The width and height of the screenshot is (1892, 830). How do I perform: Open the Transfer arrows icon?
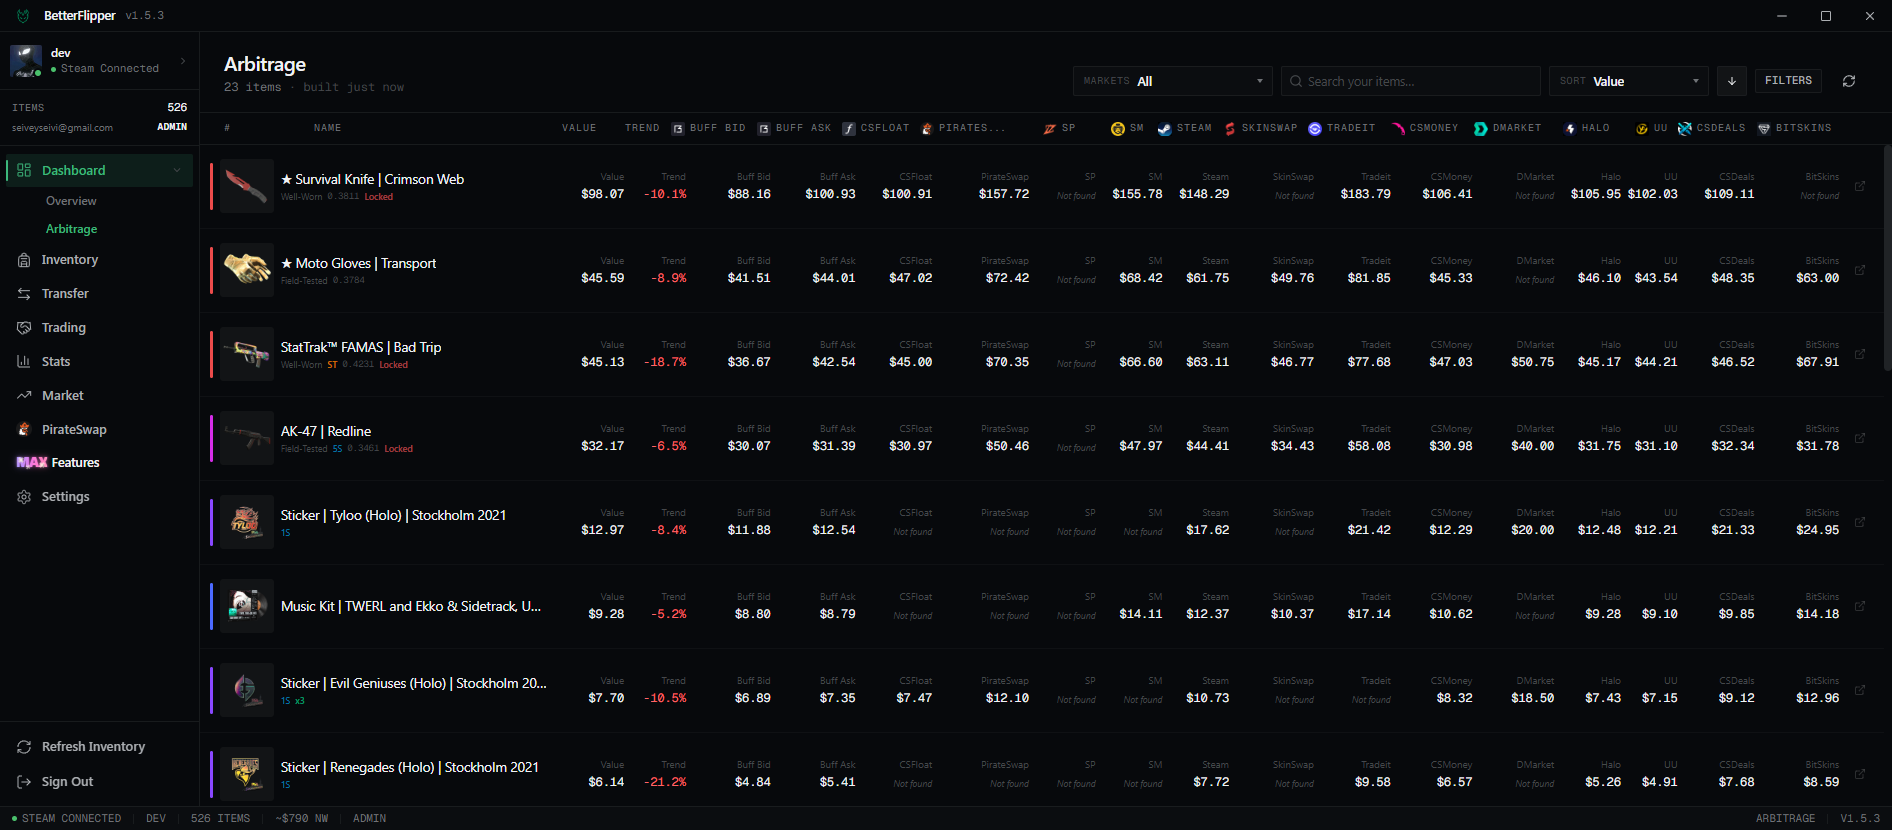[24, 294]
